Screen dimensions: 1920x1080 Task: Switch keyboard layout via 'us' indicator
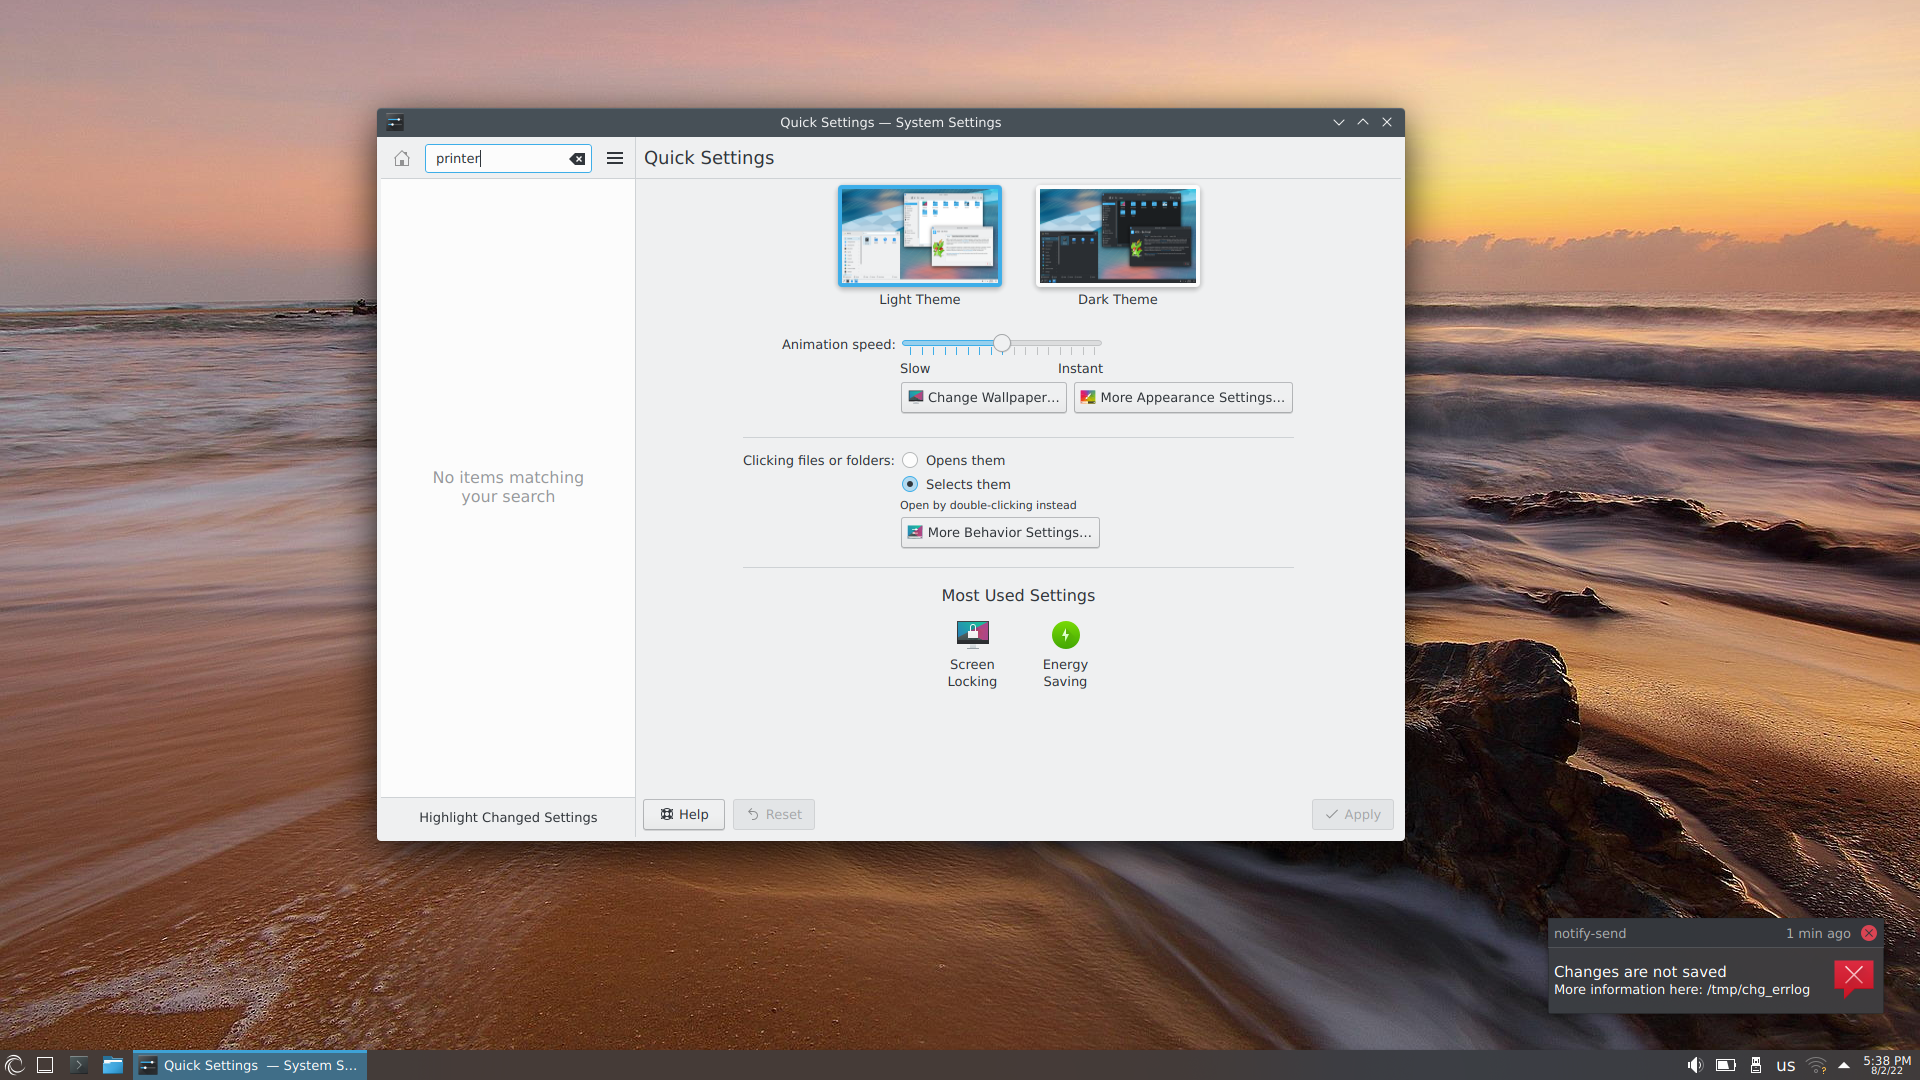point(1786,1066)
